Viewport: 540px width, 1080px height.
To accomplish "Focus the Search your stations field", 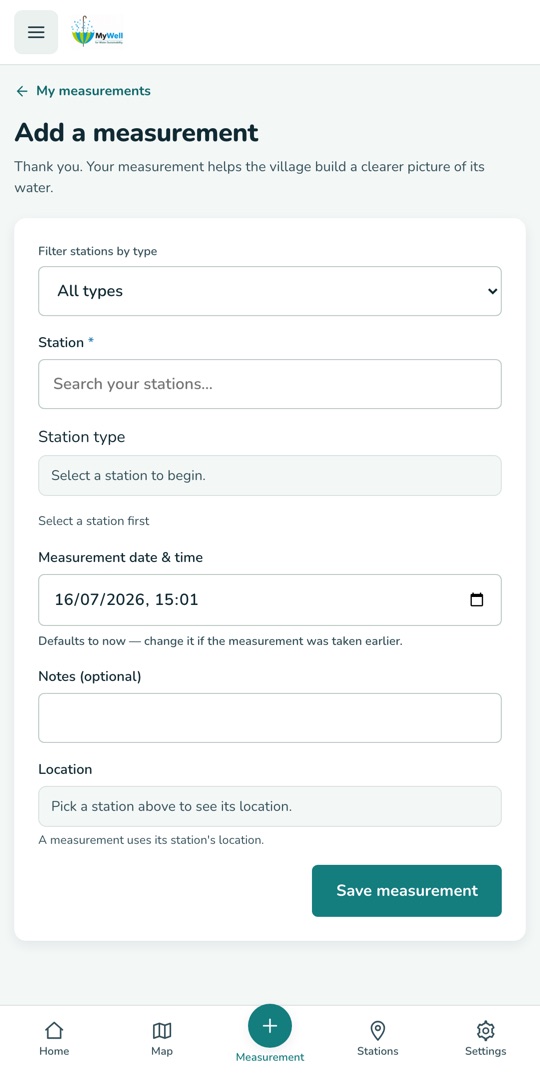I will [x=270, y=384].
